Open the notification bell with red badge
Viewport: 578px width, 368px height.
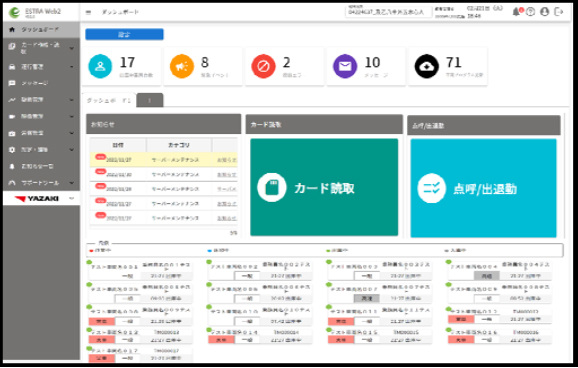click(x=517, y=12)
